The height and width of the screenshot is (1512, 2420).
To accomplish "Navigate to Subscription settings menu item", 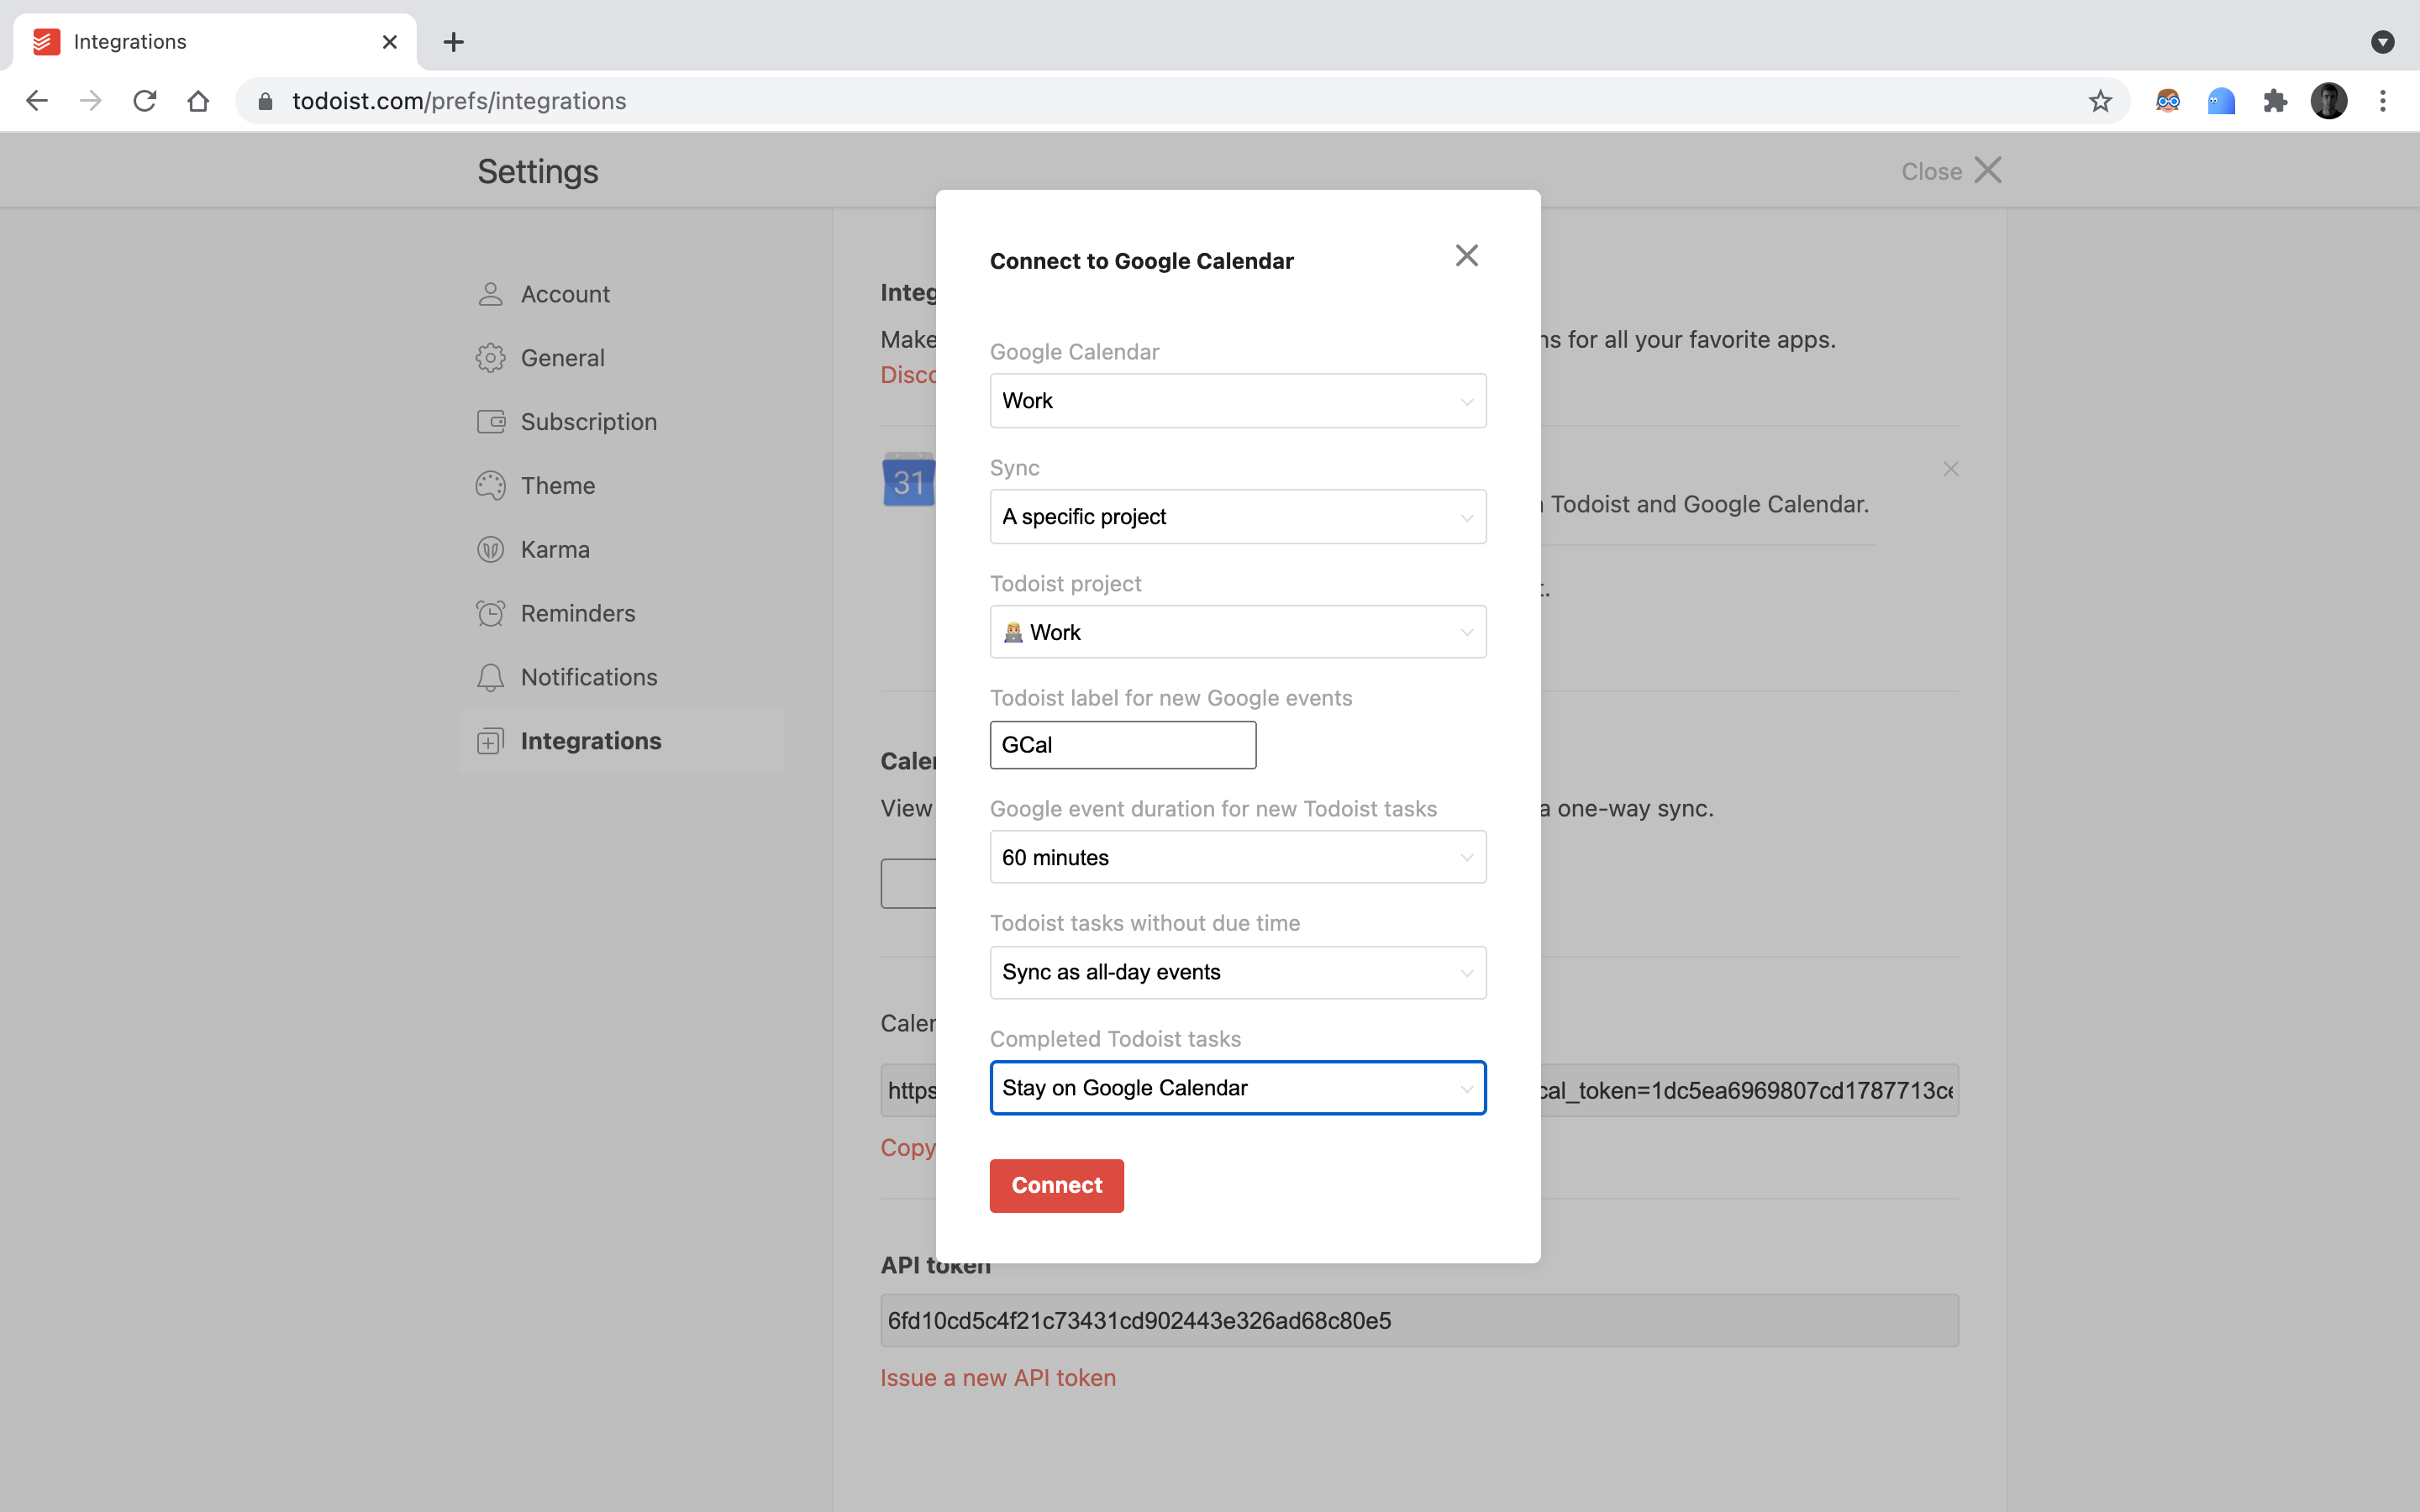I will [x=587, y=422].
